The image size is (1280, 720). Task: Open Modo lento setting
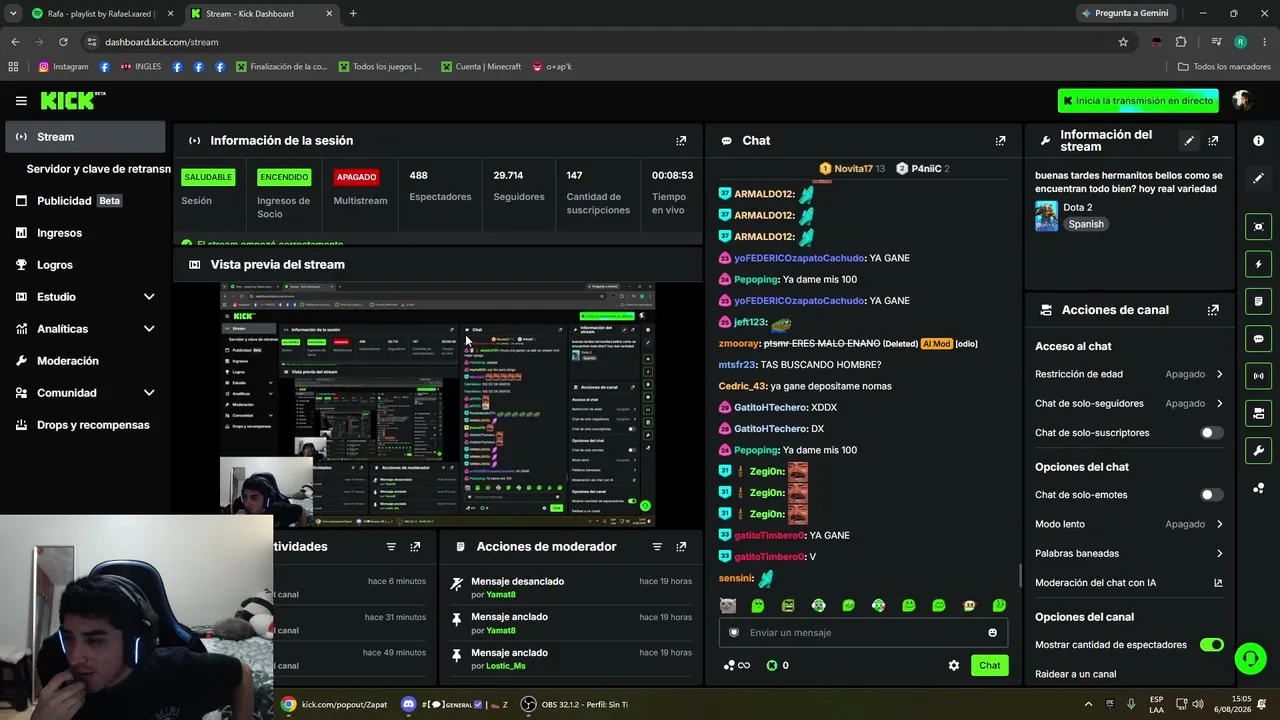coord(1129,524)
